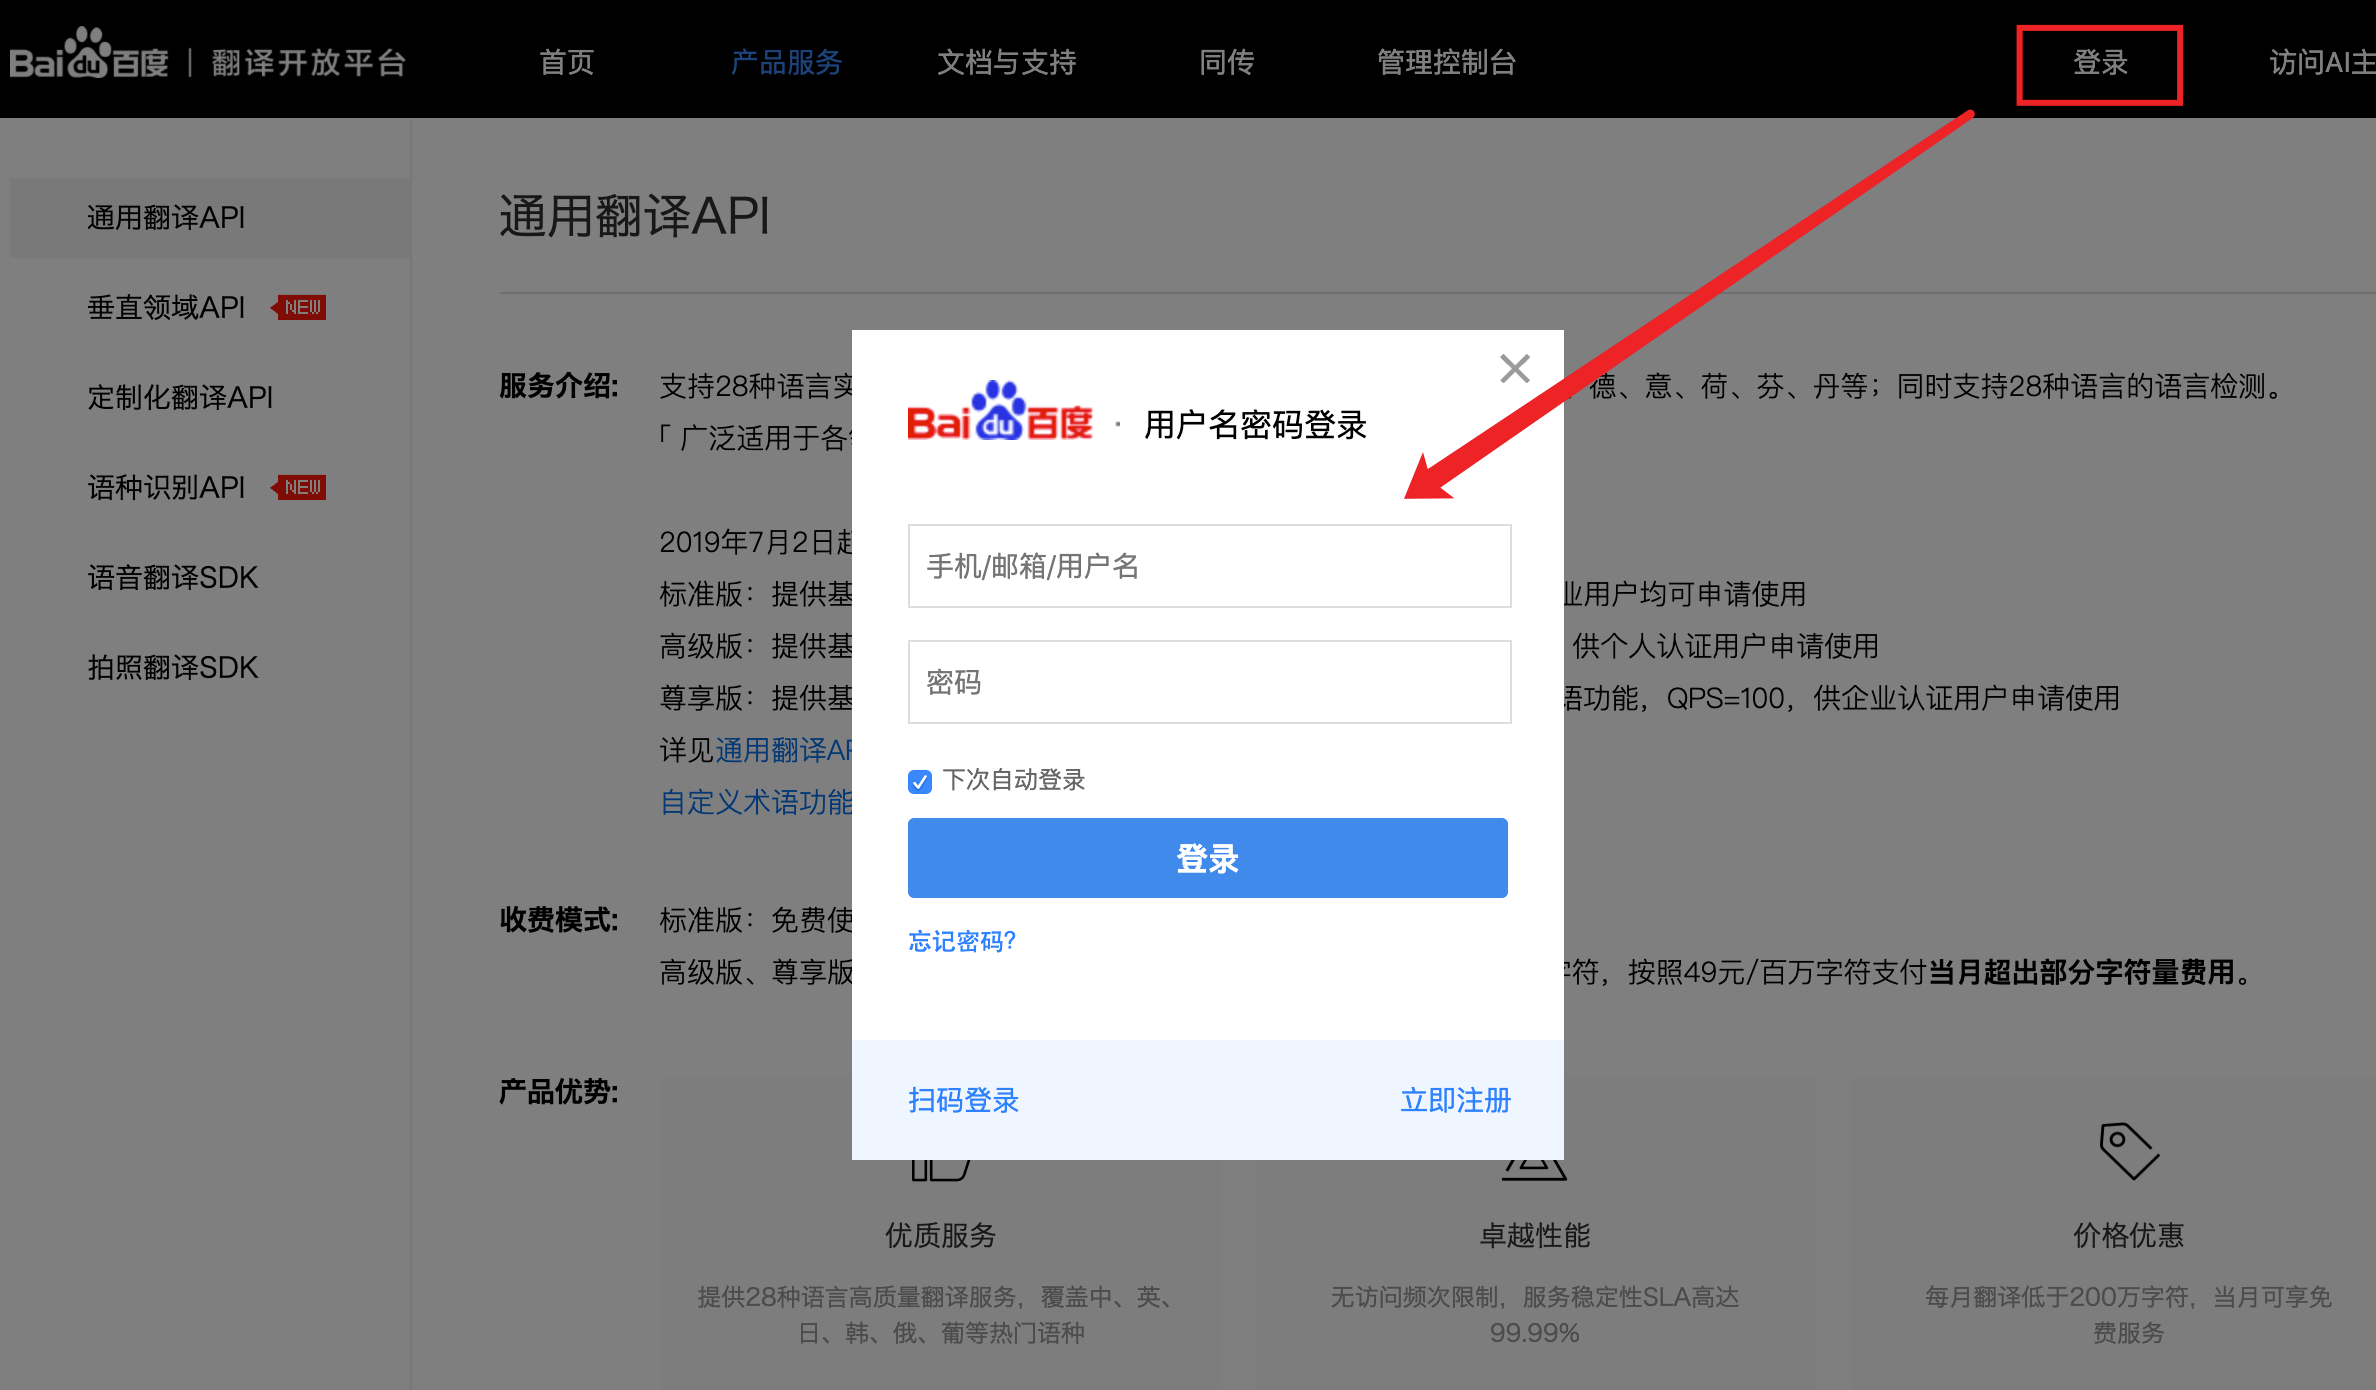Click the 产品优势: label
The image size is (2376, 1390).
tap(559, 1091)
